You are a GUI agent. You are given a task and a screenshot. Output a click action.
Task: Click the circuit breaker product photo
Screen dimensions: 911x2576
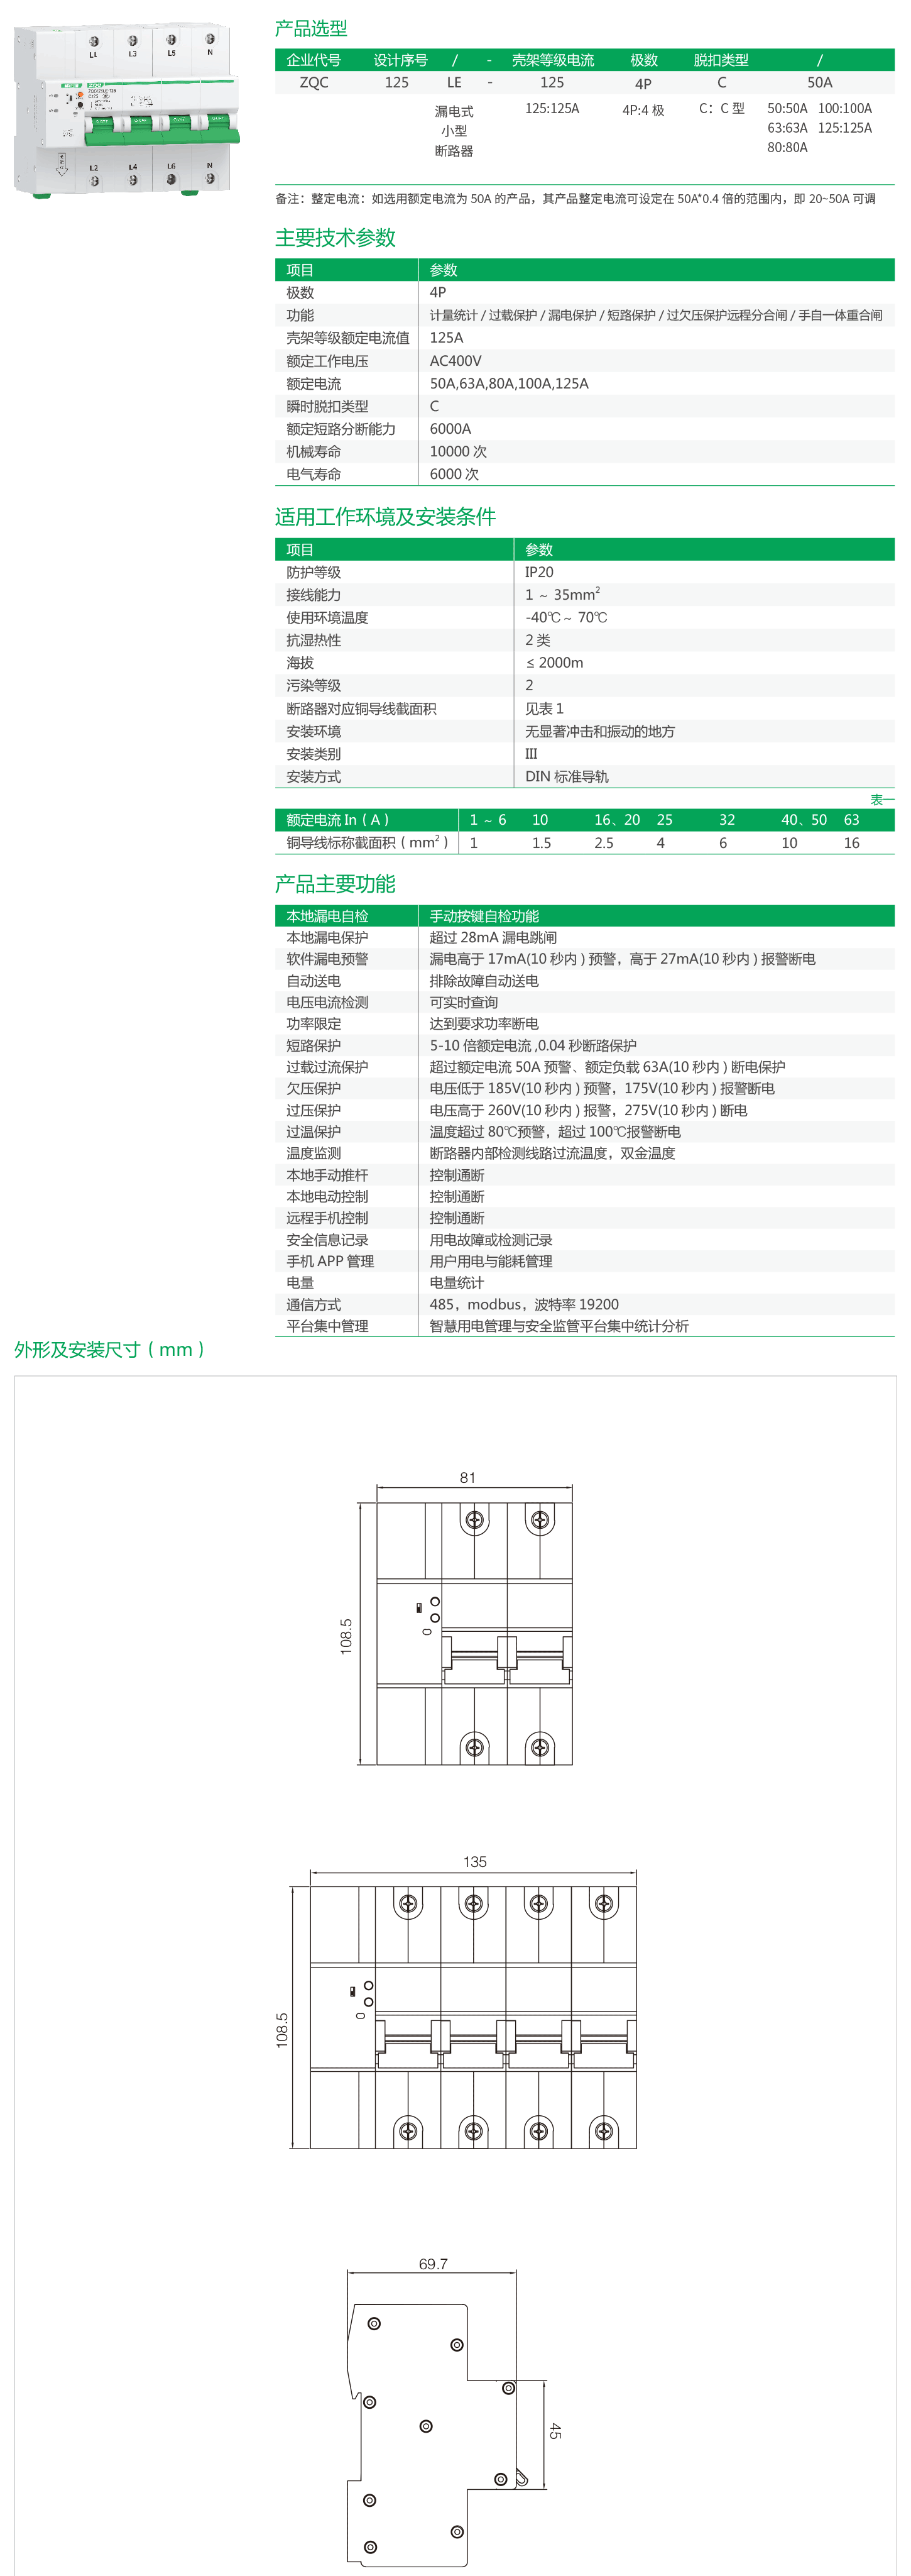click(x=127, y=110)
